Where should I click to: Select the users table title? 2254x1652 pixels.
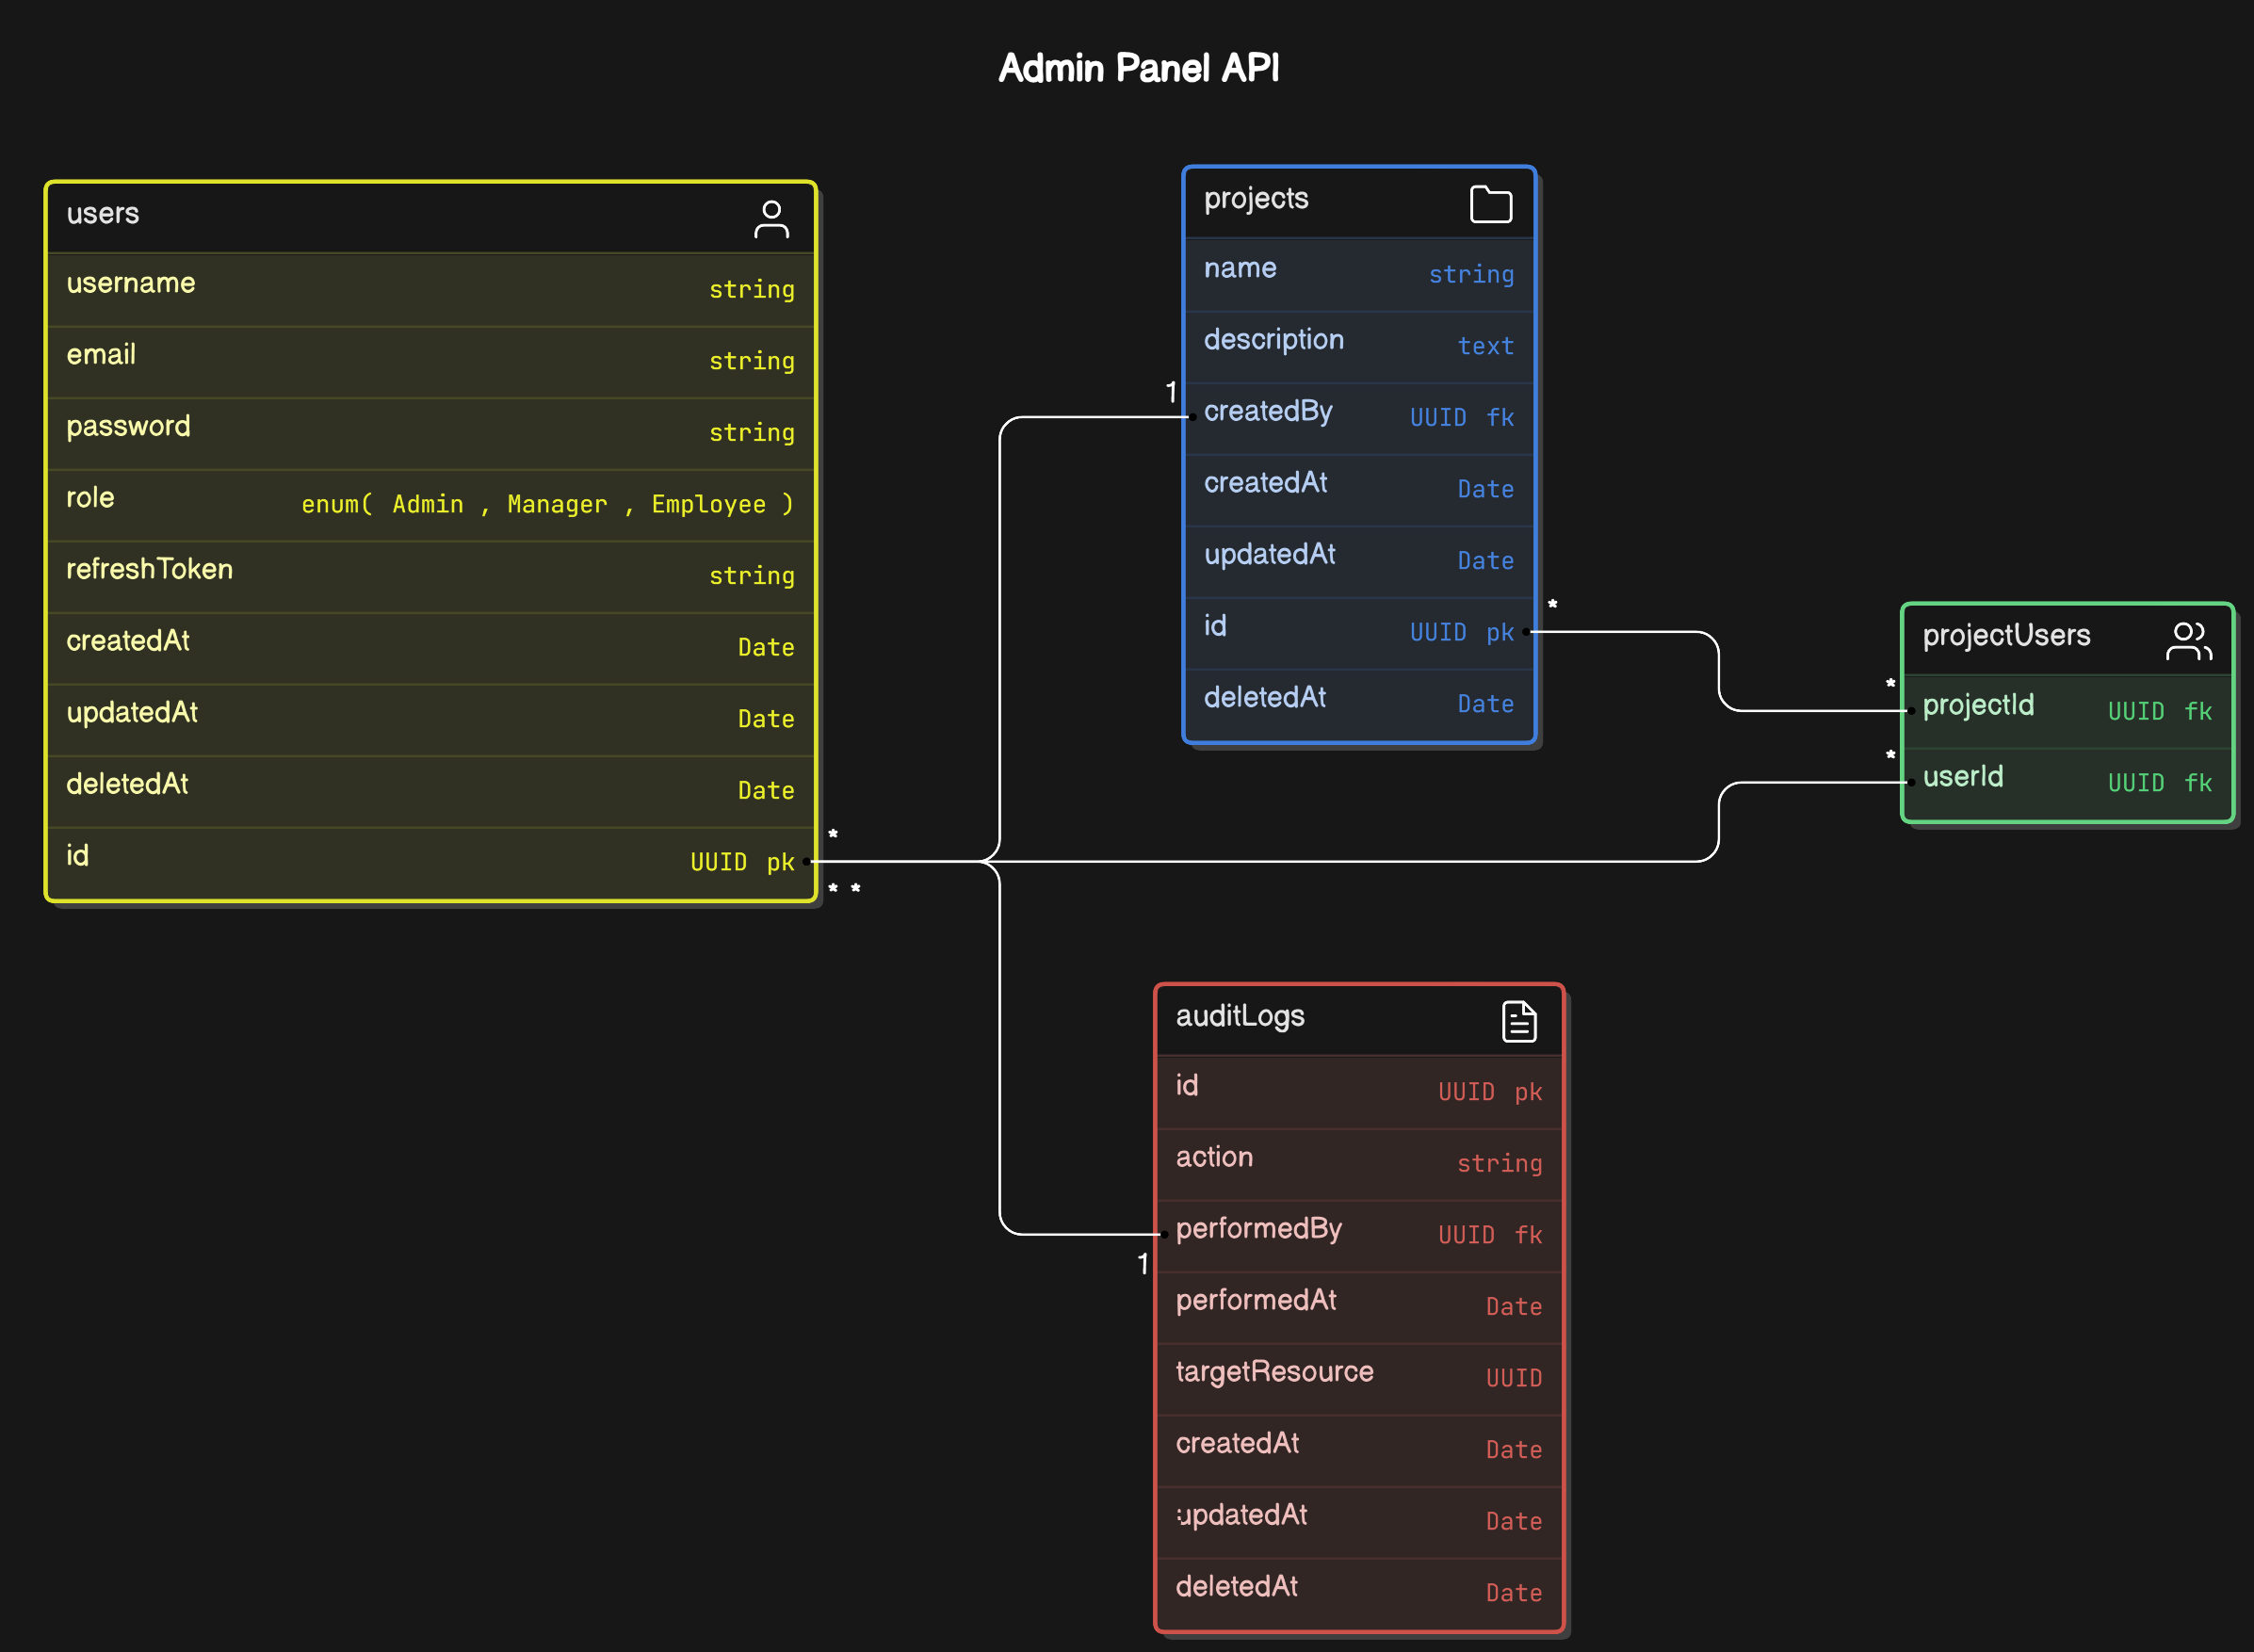(102, 213)
